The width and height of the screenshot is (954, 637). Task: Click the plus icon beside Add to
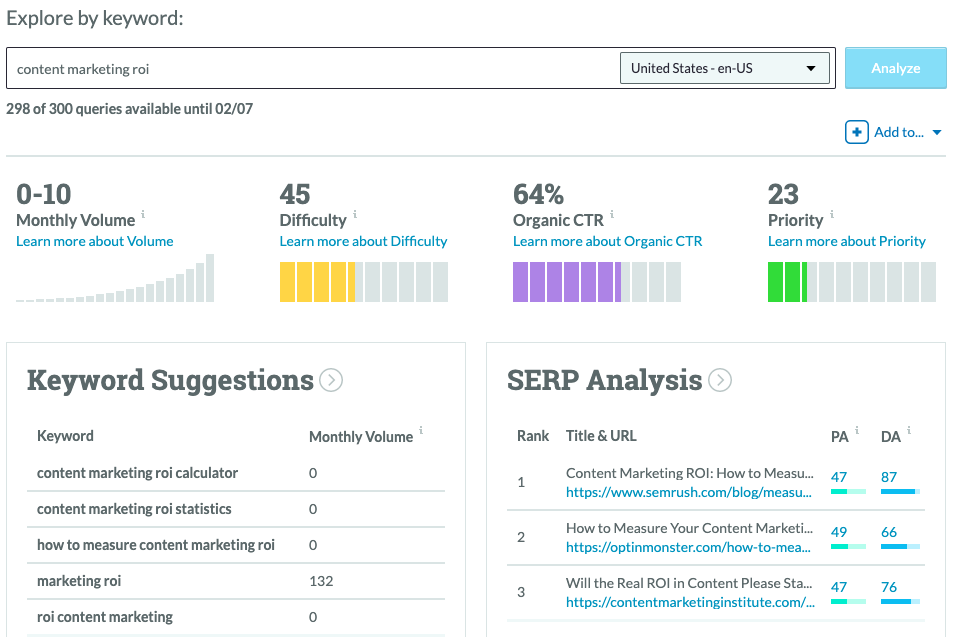coord(856,132)
